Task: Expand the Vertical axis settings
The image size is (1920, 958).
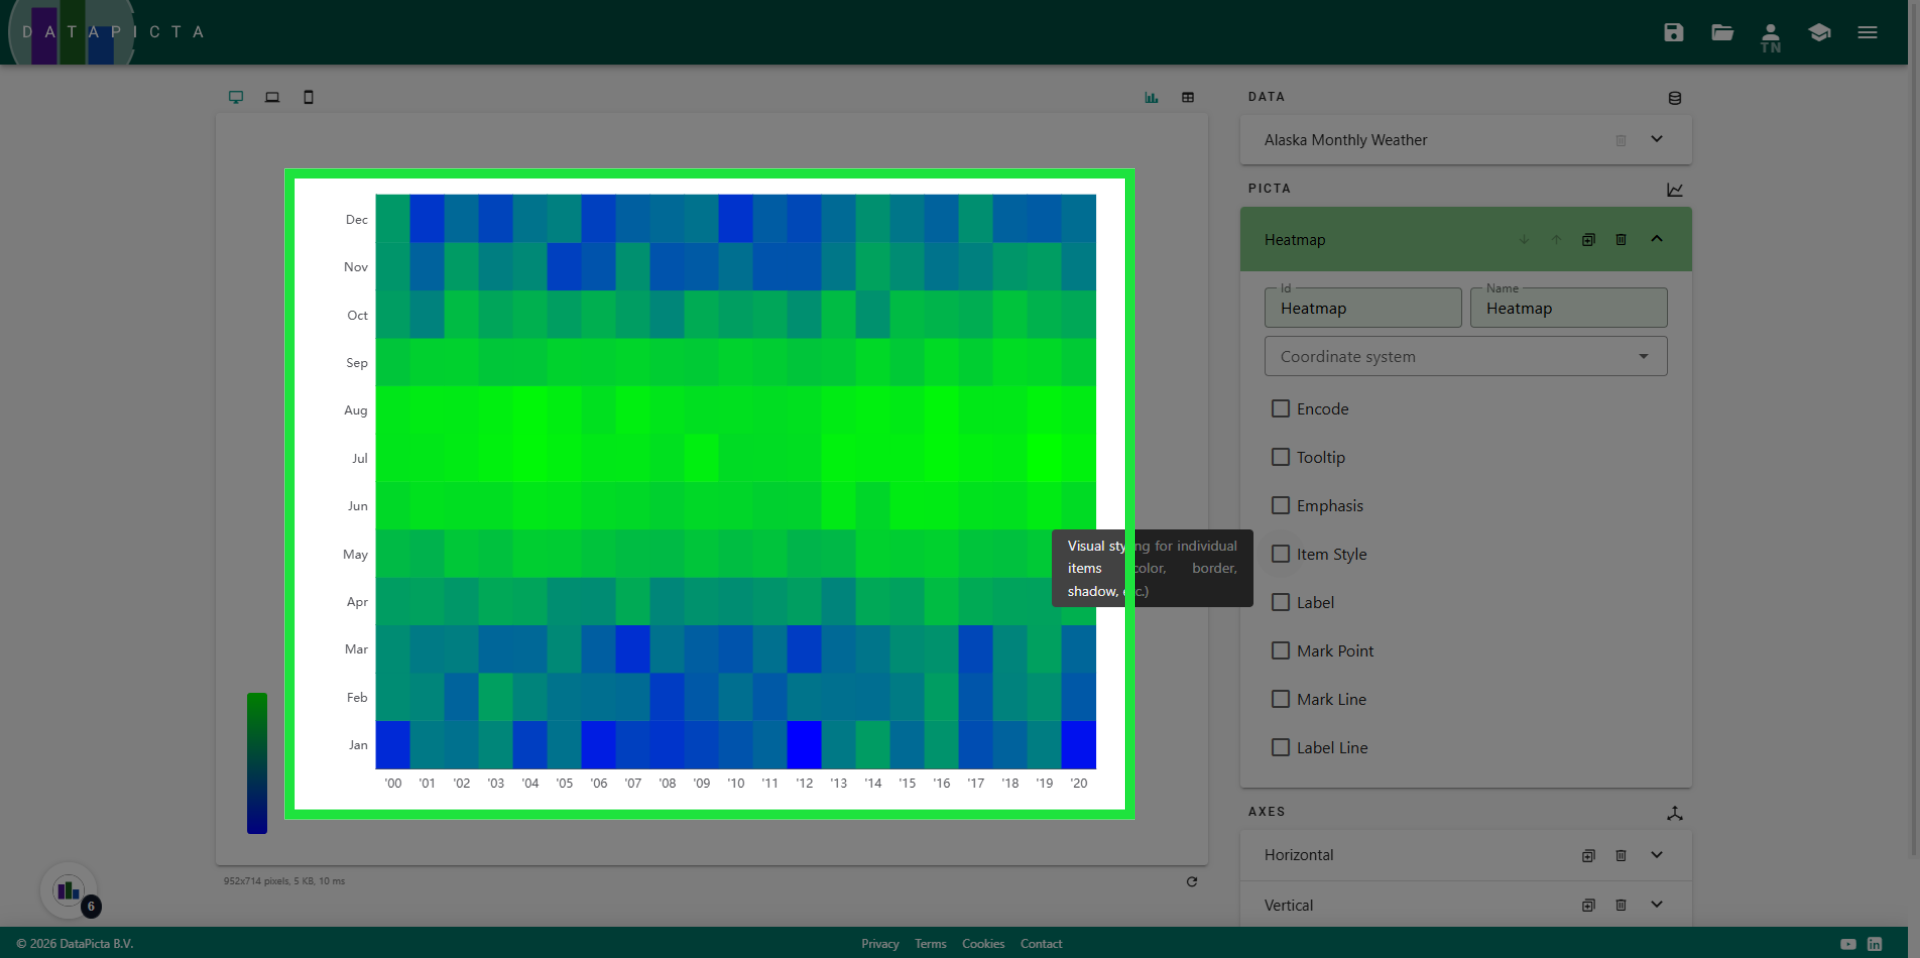Action: tap(1657, 904)
